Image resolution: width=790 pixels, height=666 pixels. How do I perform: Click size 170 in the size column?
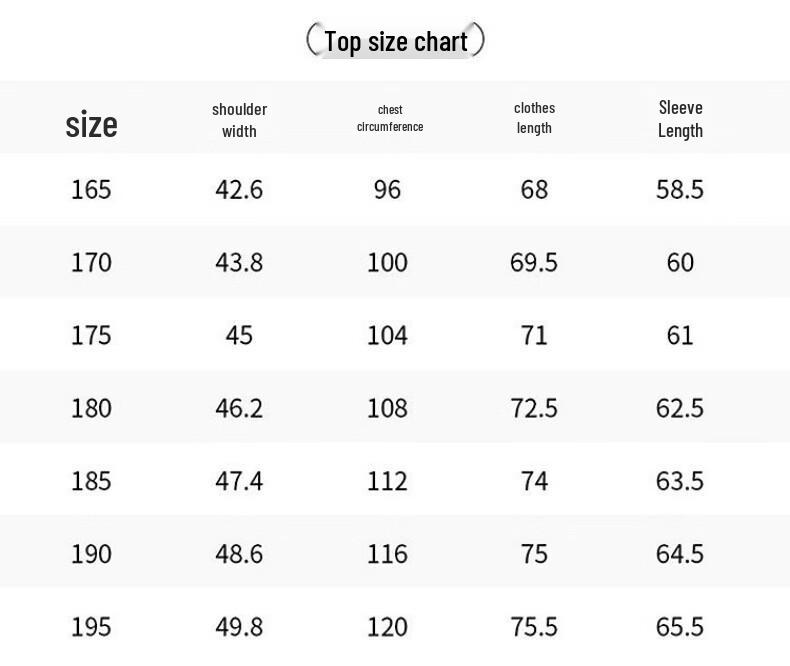coord(91,262)
